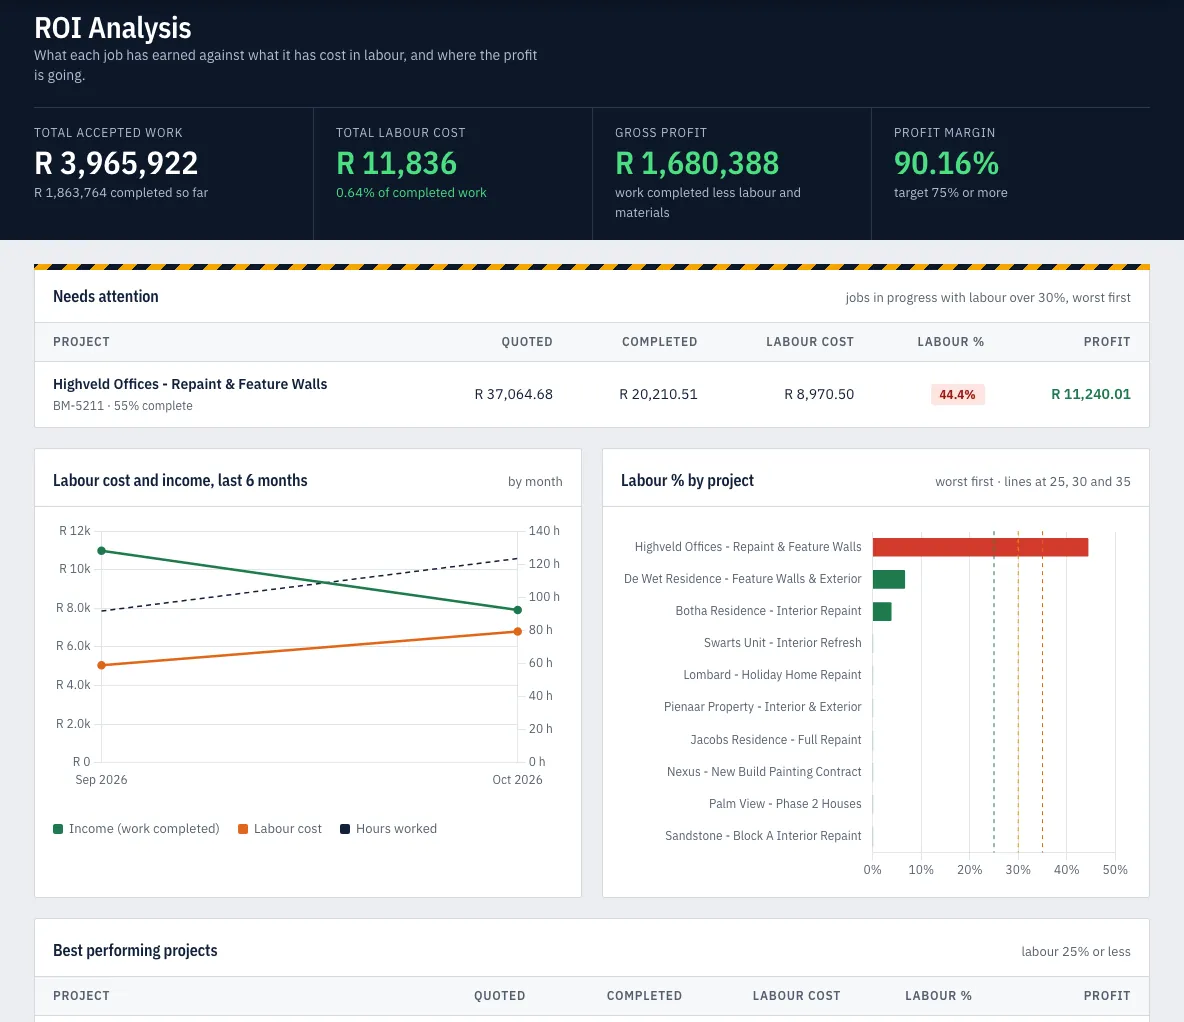Click the dark Hours worked legend colour square
1184x1022 pixels.
[x=345, y=829]
